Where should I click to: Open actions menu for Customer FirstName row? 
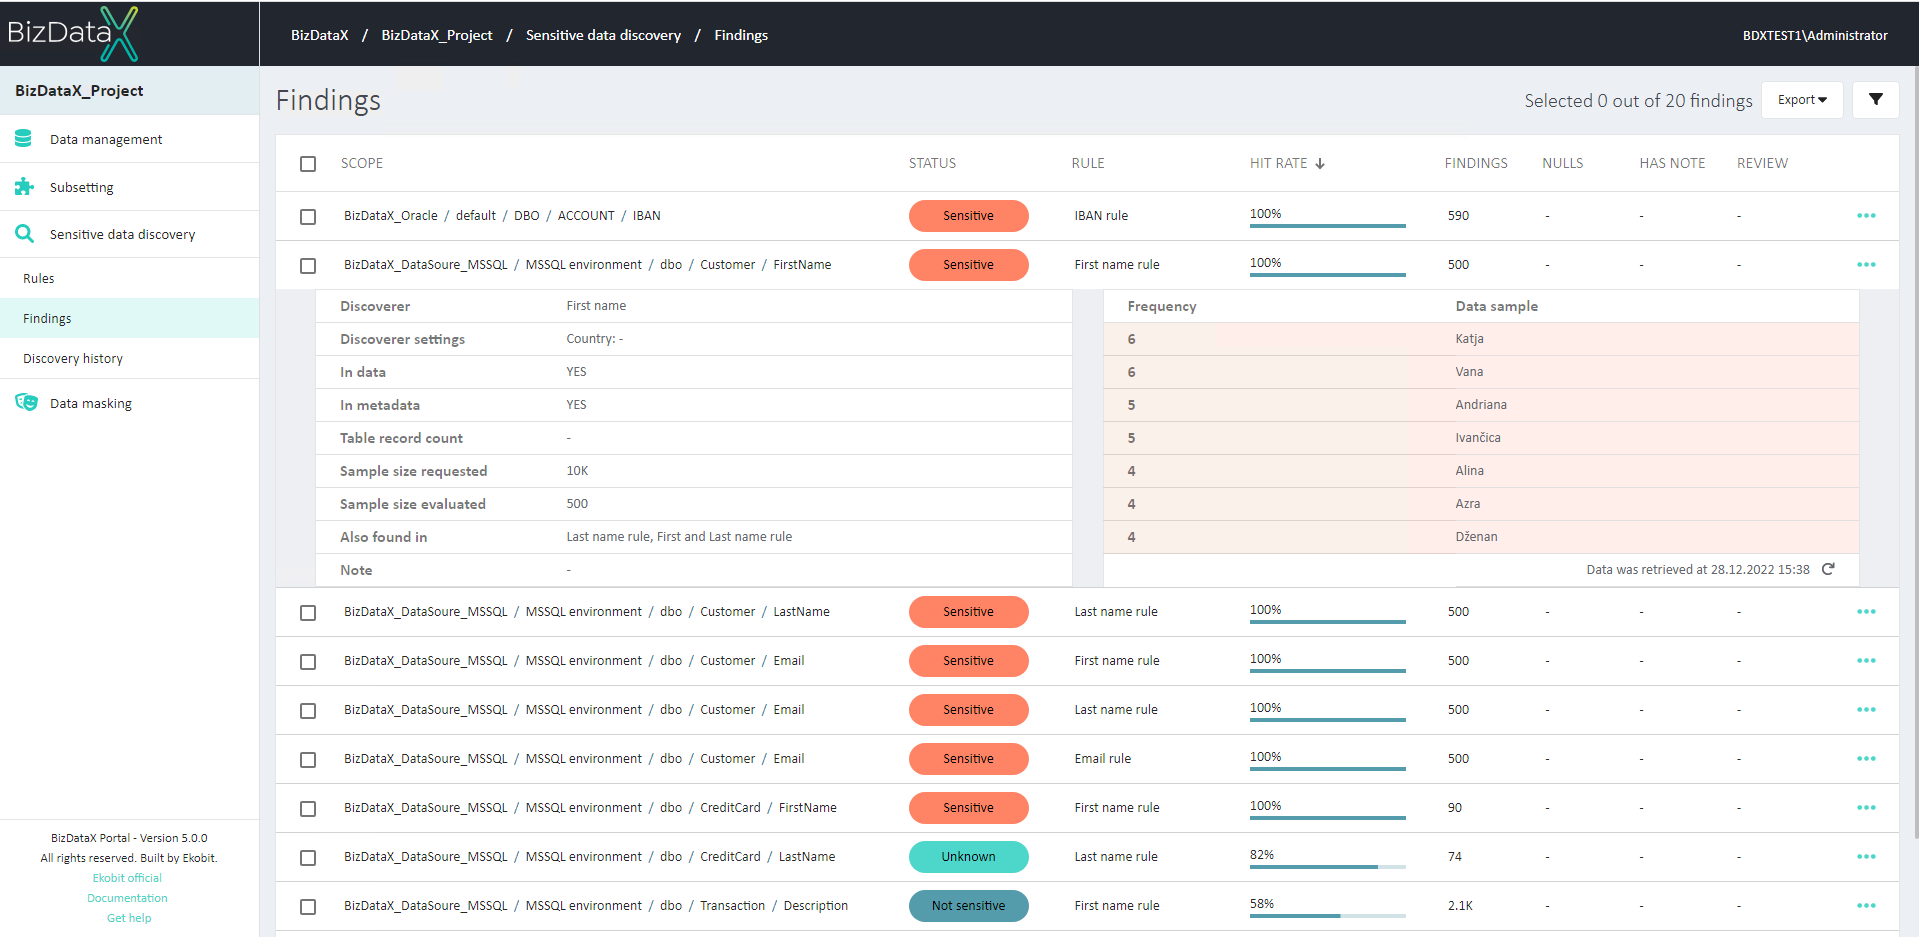point(1866,265)
